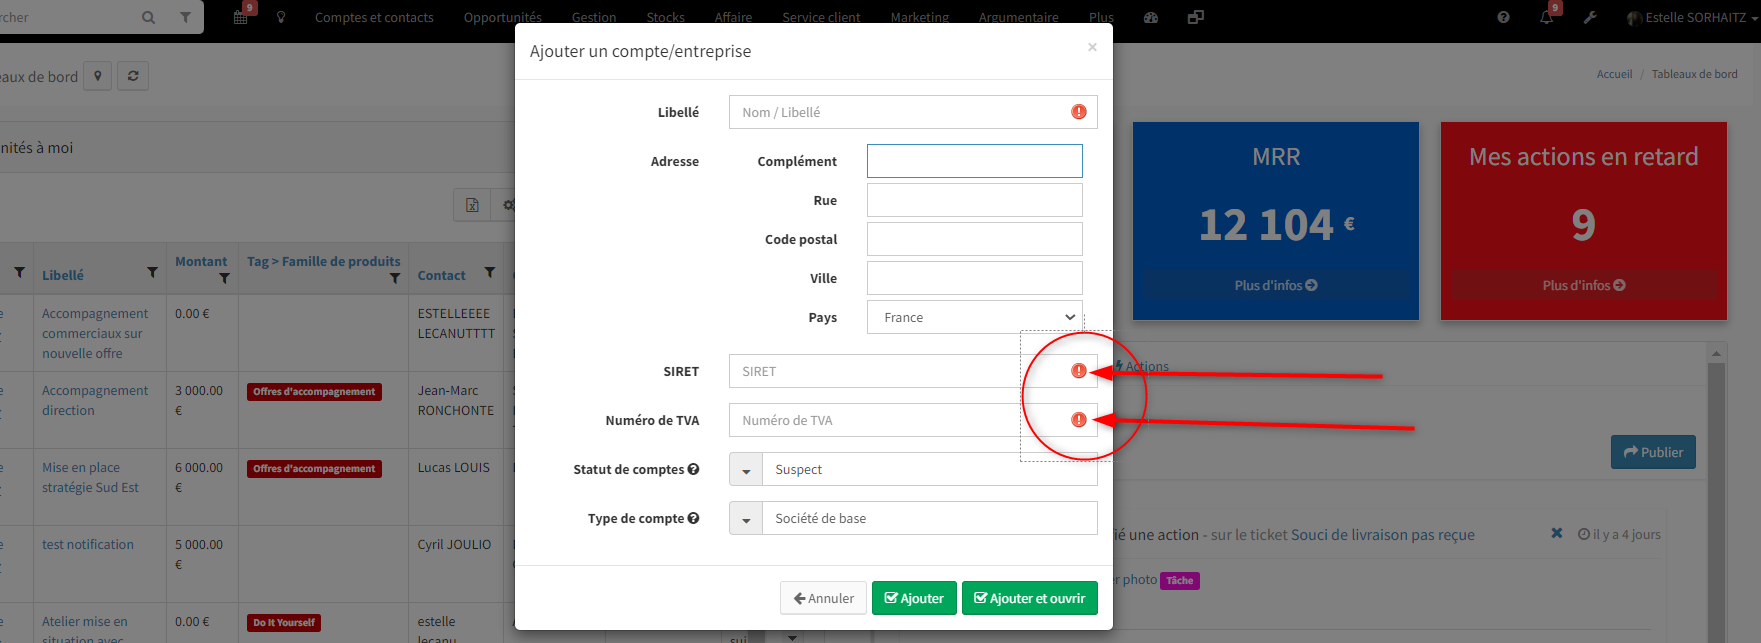
Task: Sort the table by the Libellé column header
Action: click(x=63, y=275)
